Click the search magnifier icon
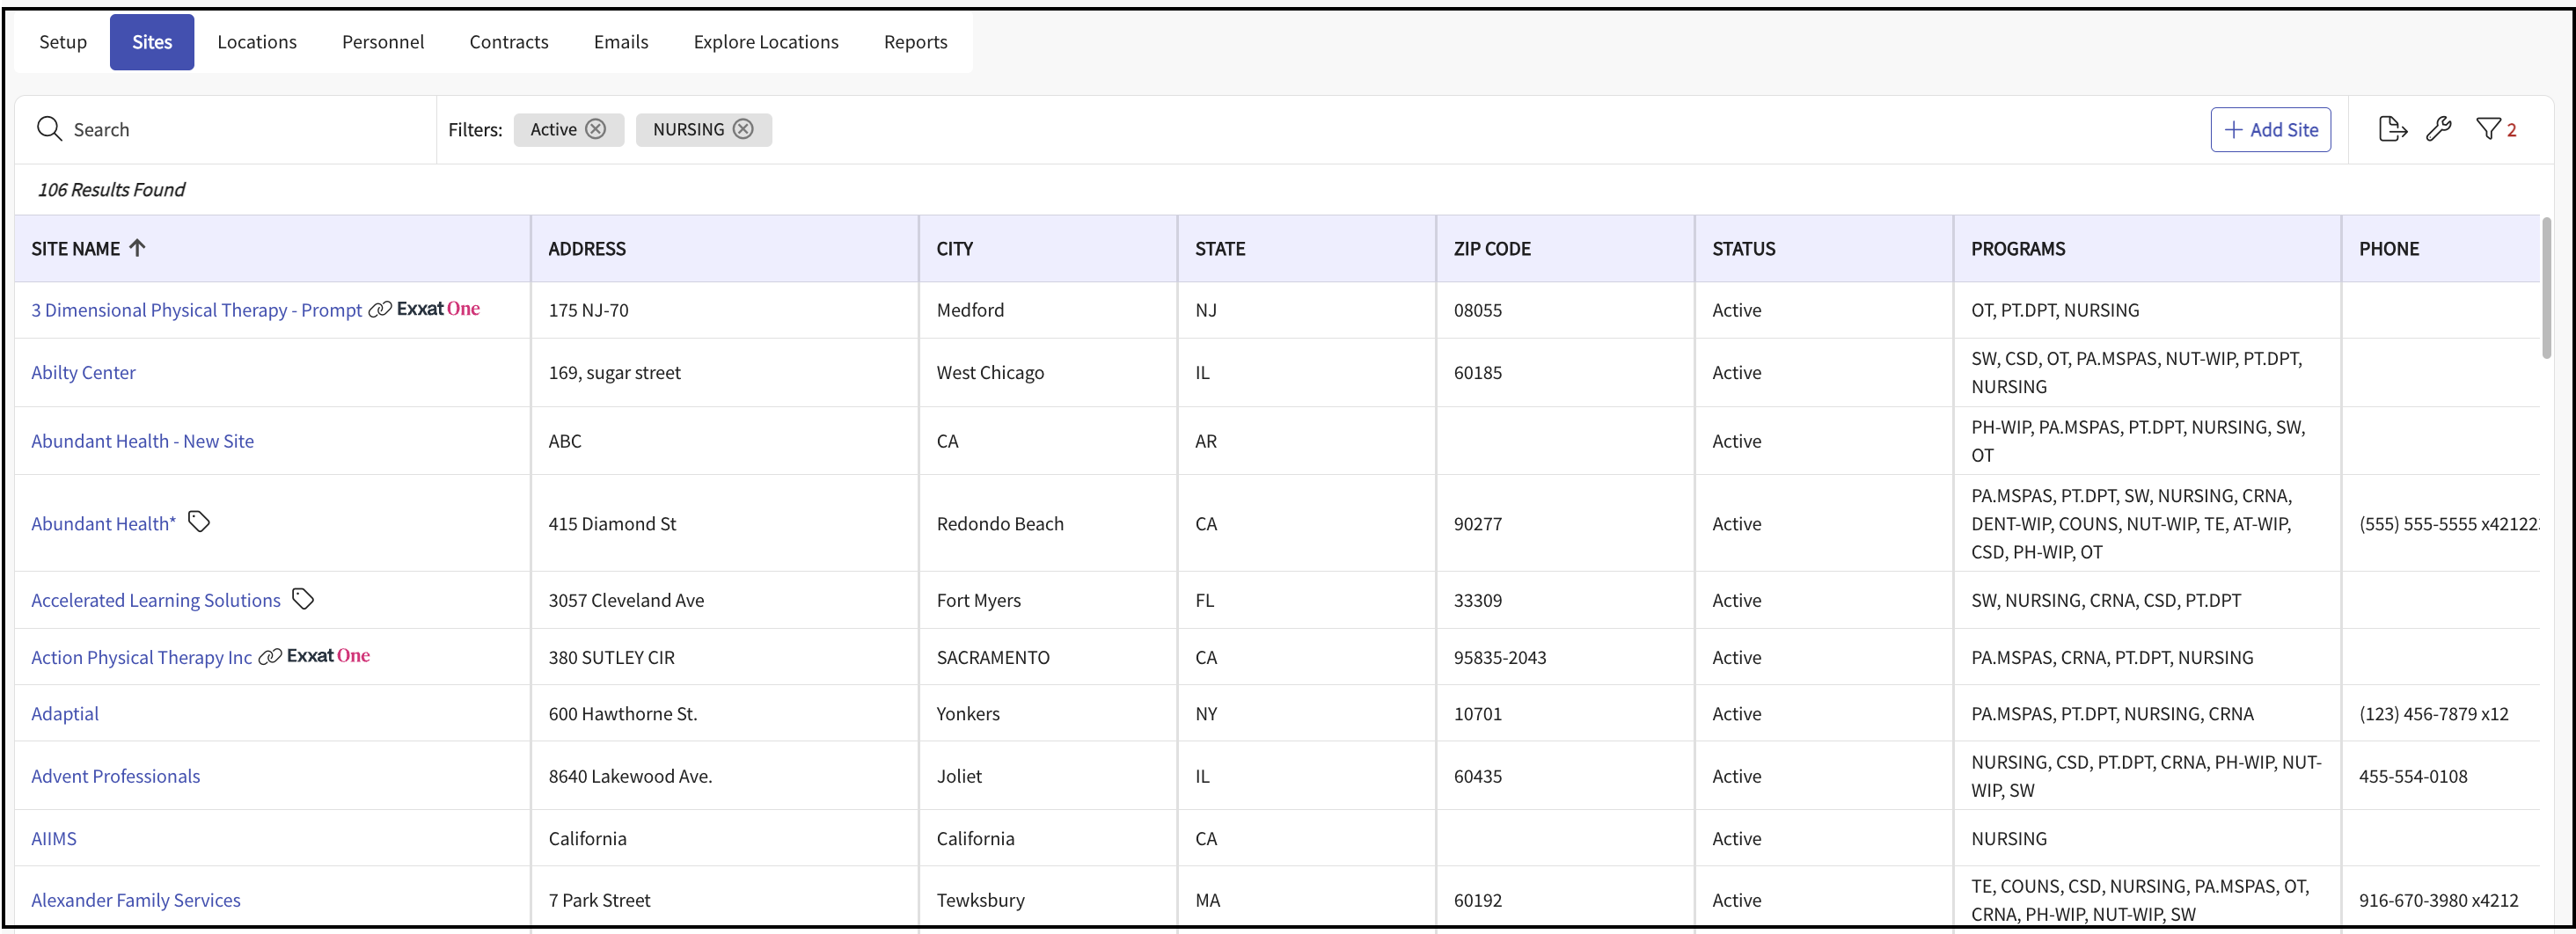This screenshot has height=934, width=2576. (x=49, y=129)
